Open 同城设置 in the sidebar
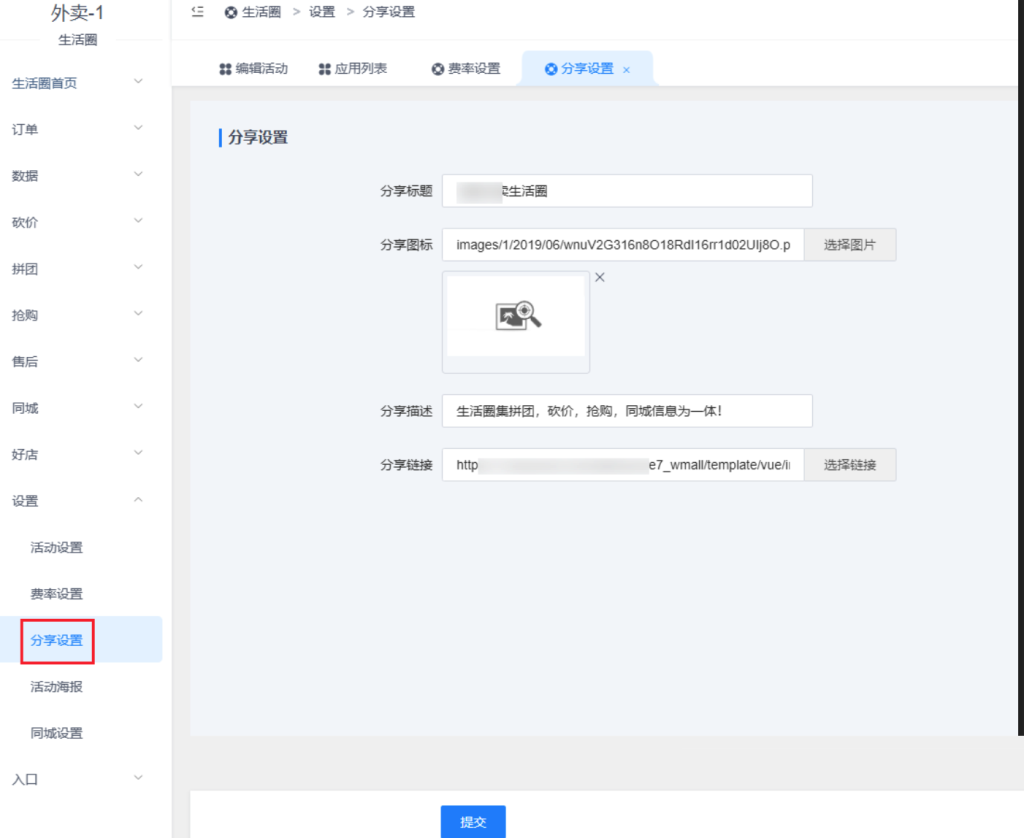1024x838 pixels. (x=56, y=733)
